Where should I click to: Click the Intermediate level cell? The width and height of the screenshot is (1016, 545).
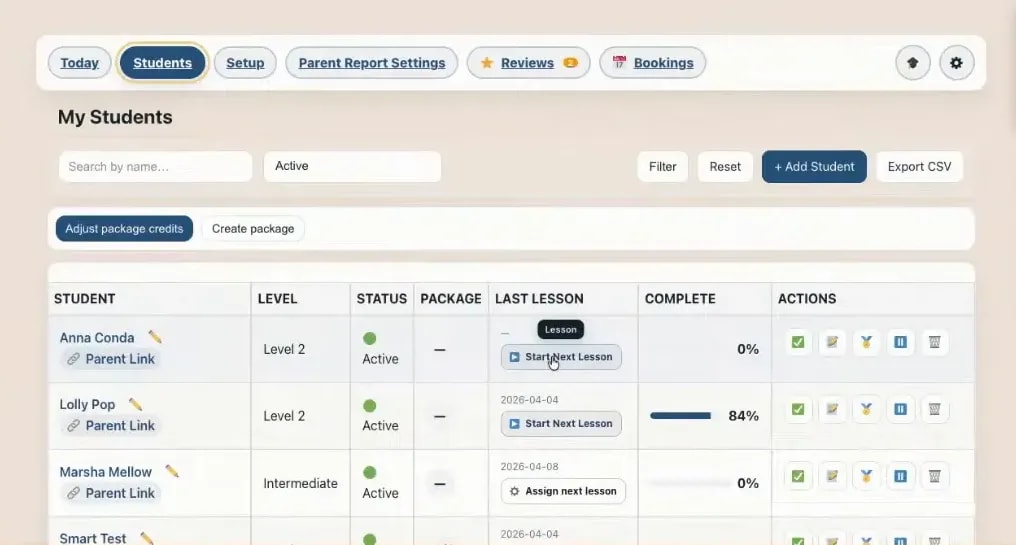pos(300,483)
